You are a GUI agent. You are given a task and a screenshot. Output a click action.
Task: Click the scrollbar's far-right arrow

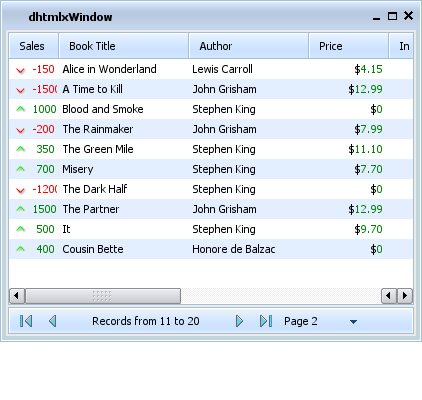click(x=405, y=296)
